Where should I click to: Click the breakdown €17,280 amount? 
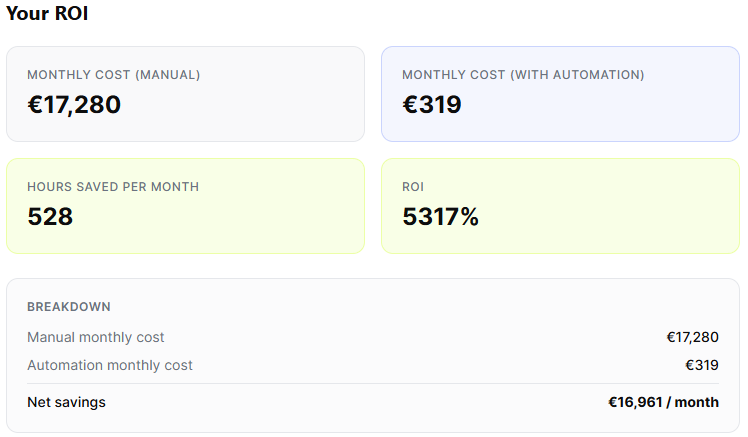pos(692,337)
